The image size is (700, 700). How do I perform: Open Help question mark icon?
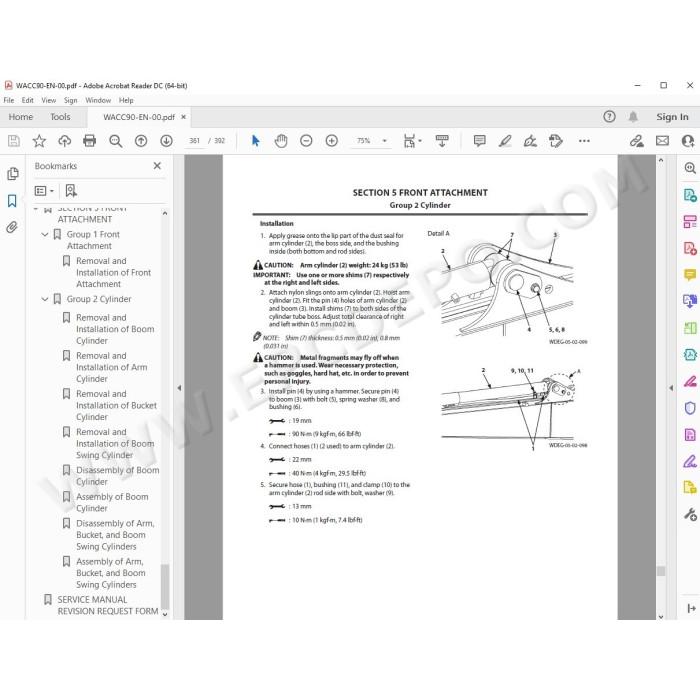coord(609,117)
